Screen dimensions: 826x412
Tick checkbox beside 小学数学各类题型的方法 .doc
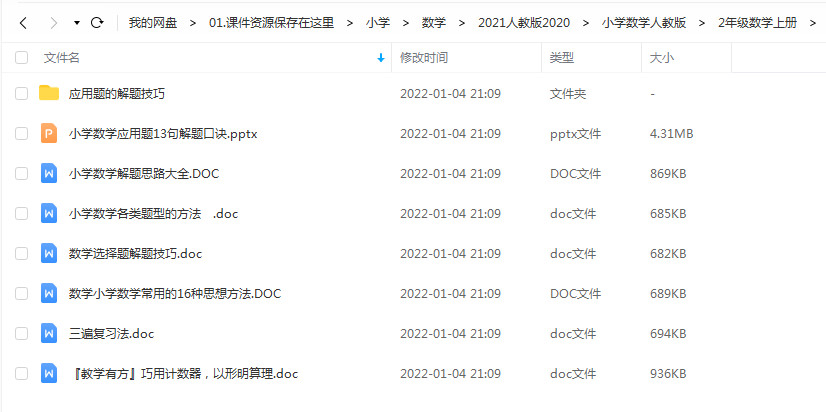[22, 213]
